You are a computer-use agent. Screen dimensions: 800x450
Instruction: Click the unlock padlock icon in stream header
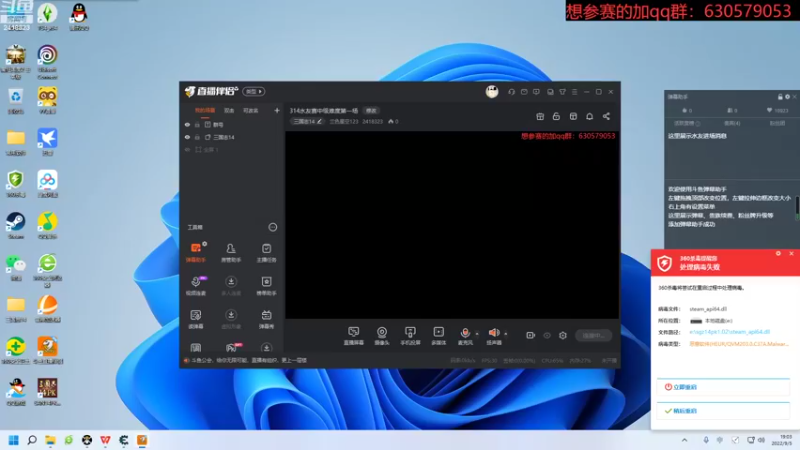click(x=556, y=116)
